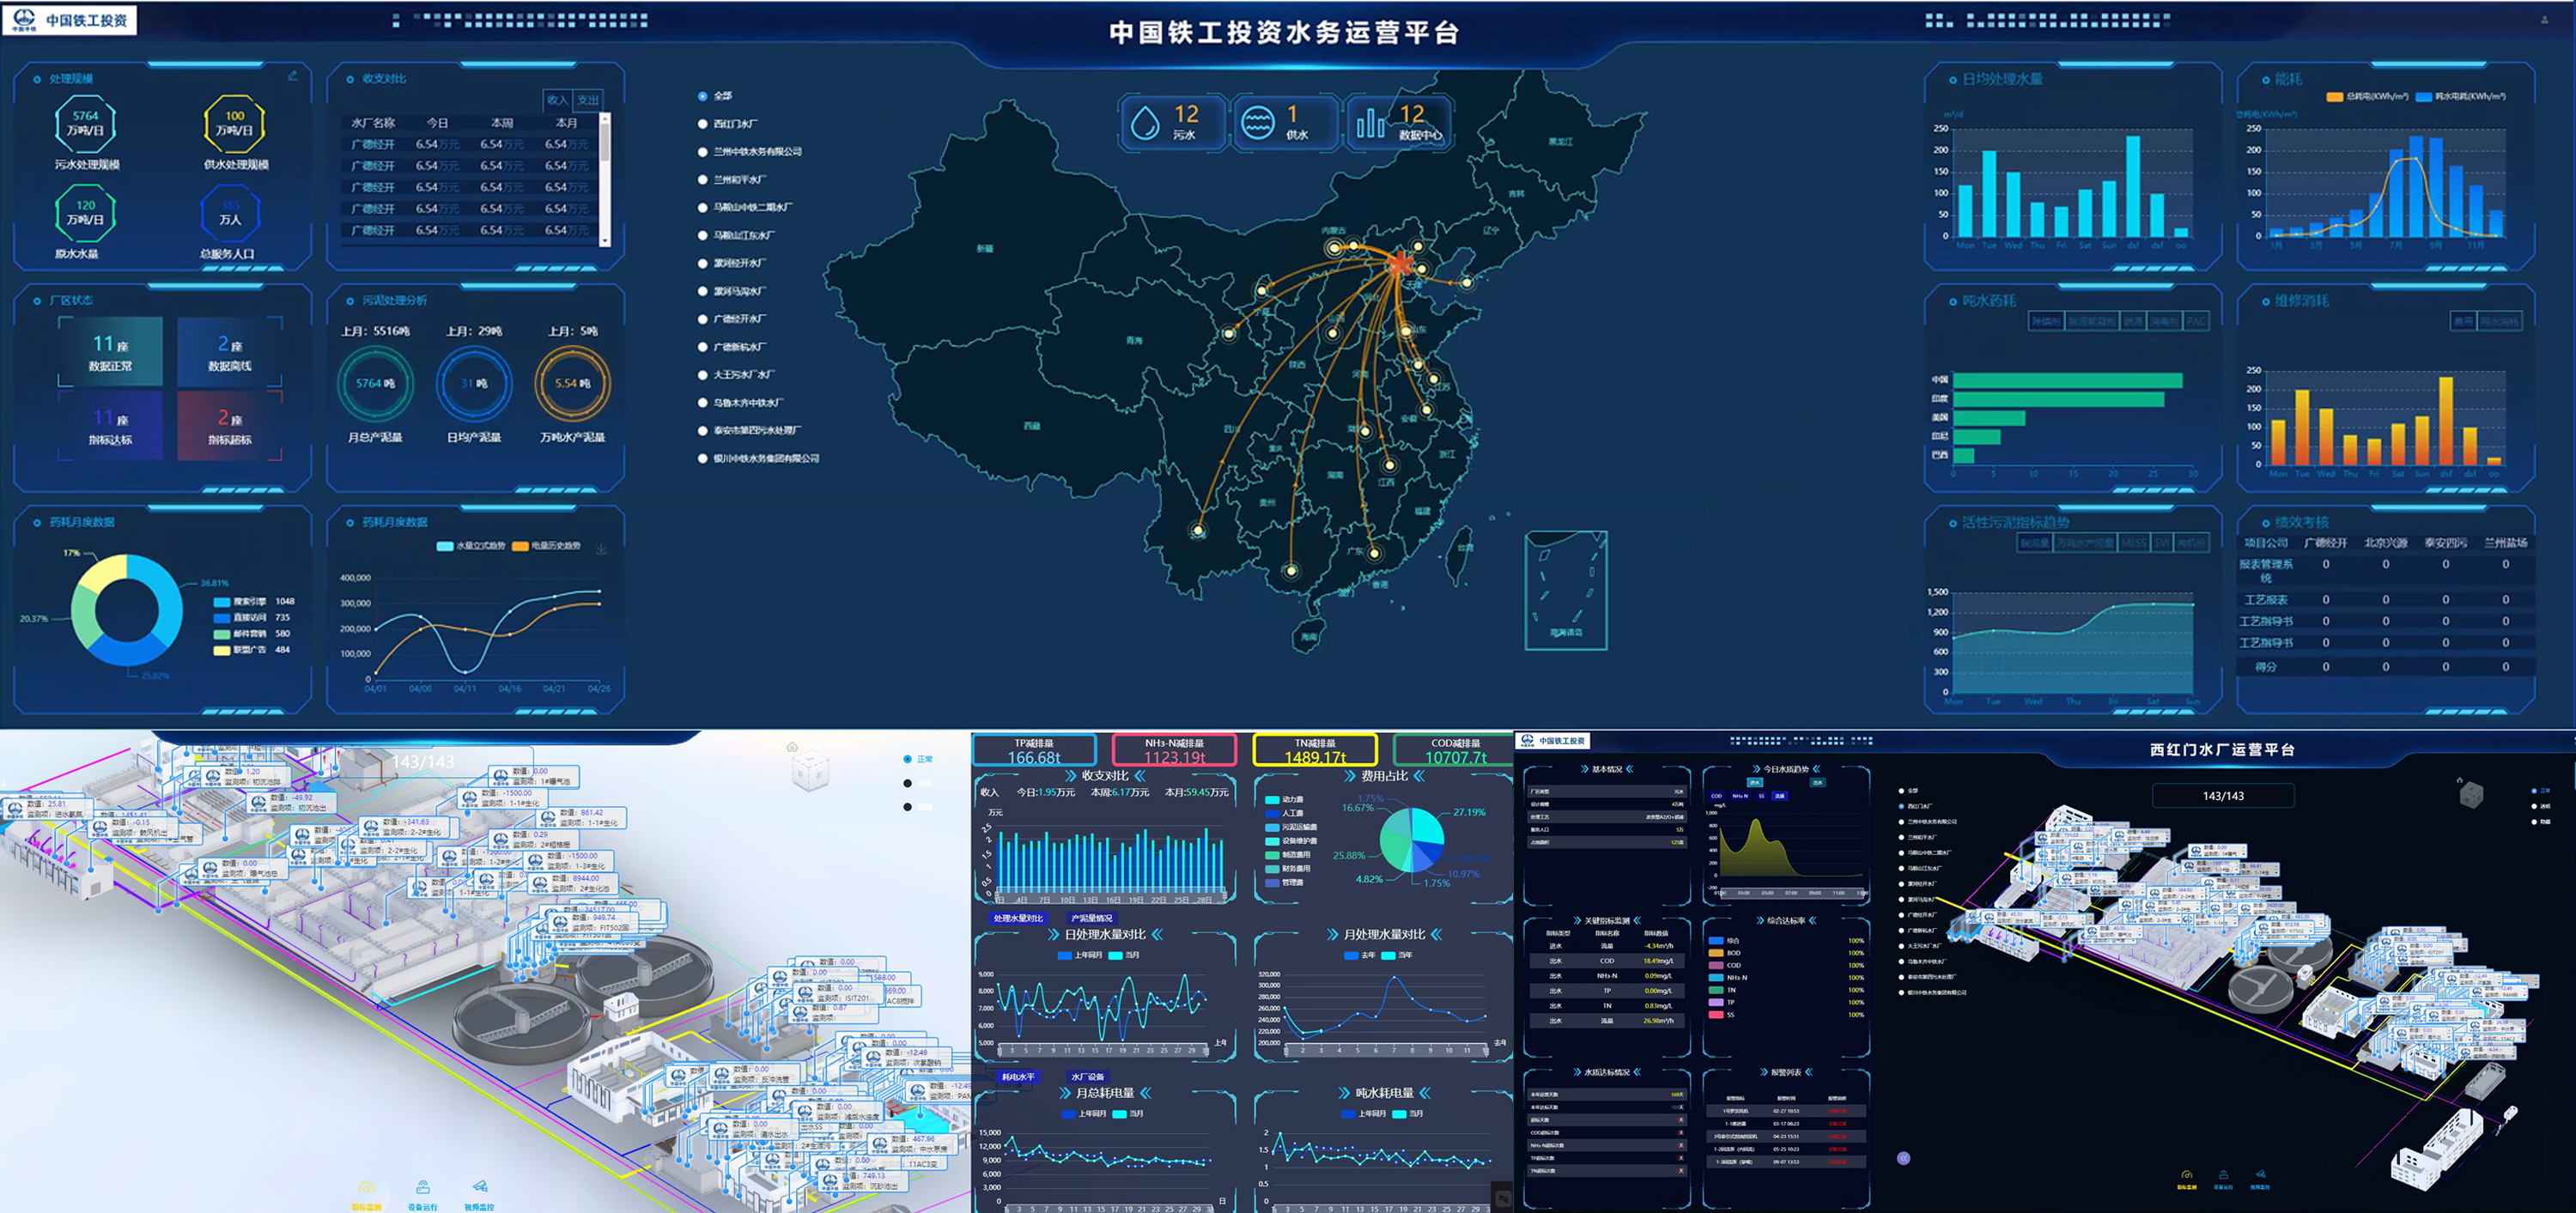Image resolution: width=2576 pixels, height=1213 pixels.
Task: Switch to the MLSS tab in 活性污泥指标趋势
Action: coord(2133,543)
